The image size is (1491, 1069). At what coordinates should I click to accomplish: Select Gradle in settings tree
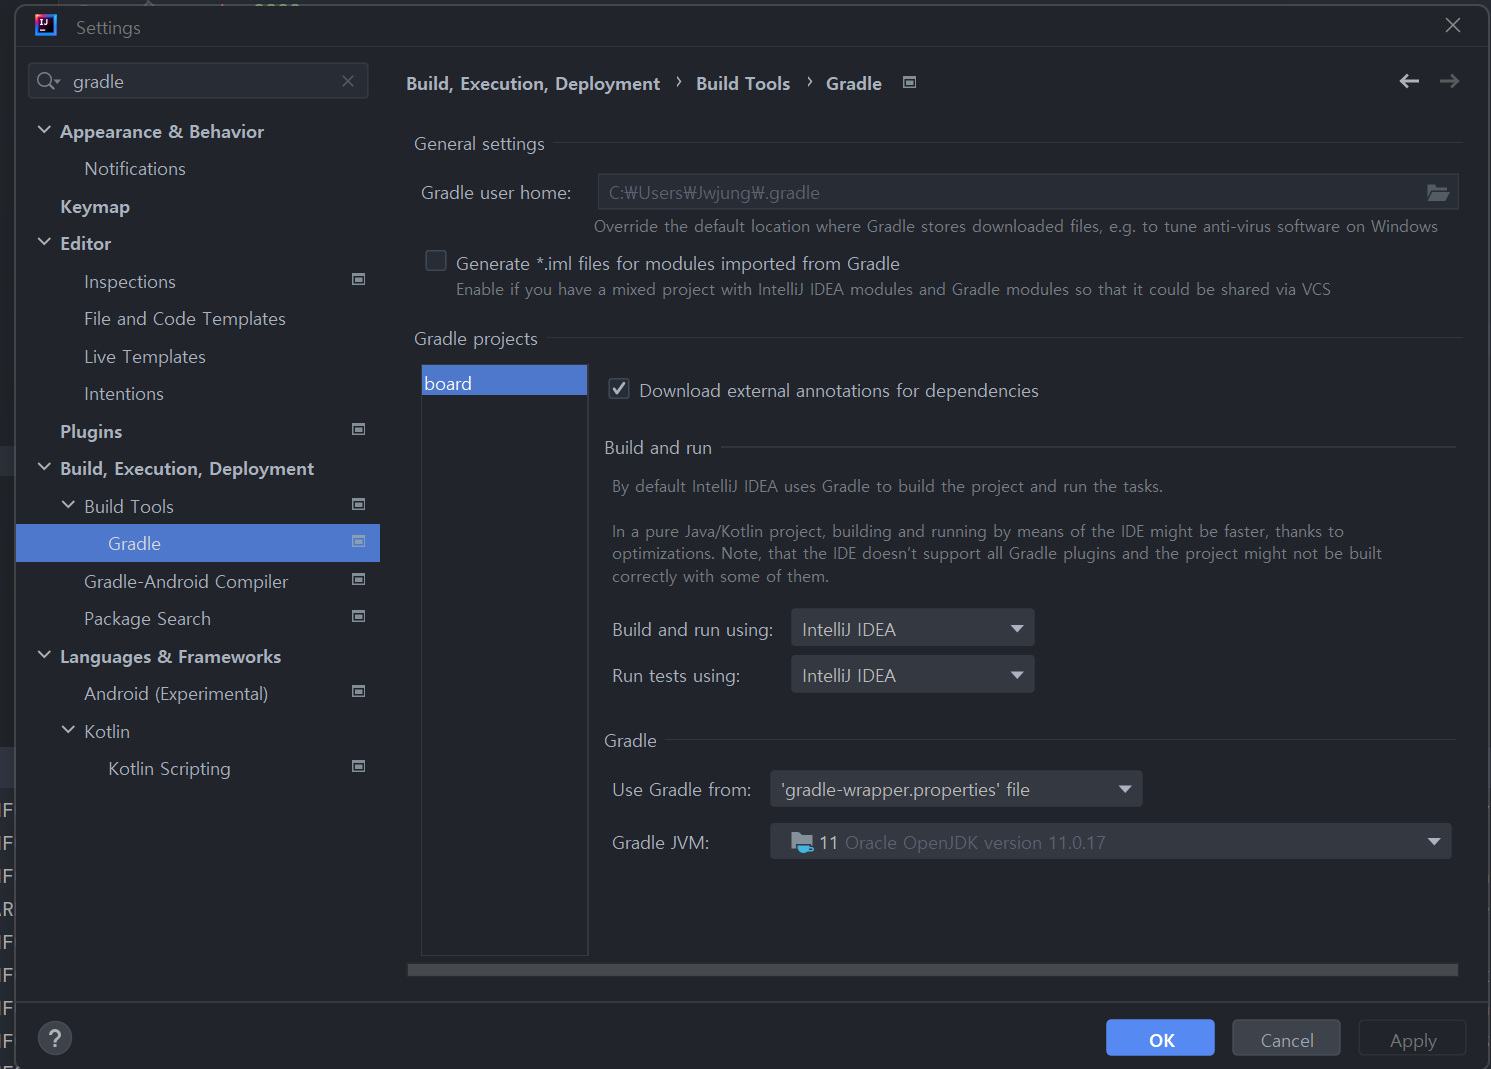[x=198, y=543]
